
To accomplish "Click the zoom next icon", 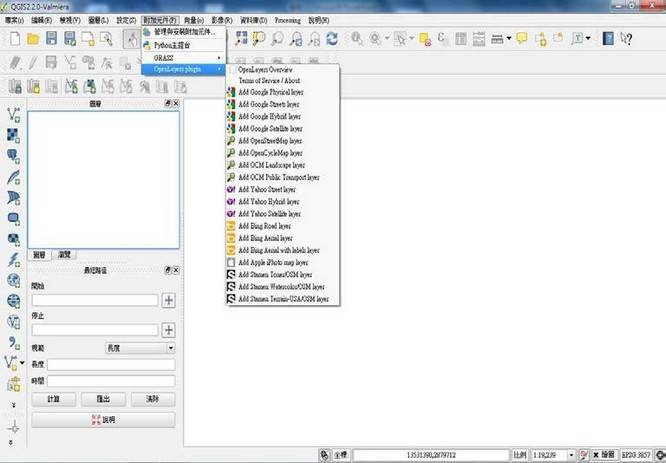I will pos(314,39).
